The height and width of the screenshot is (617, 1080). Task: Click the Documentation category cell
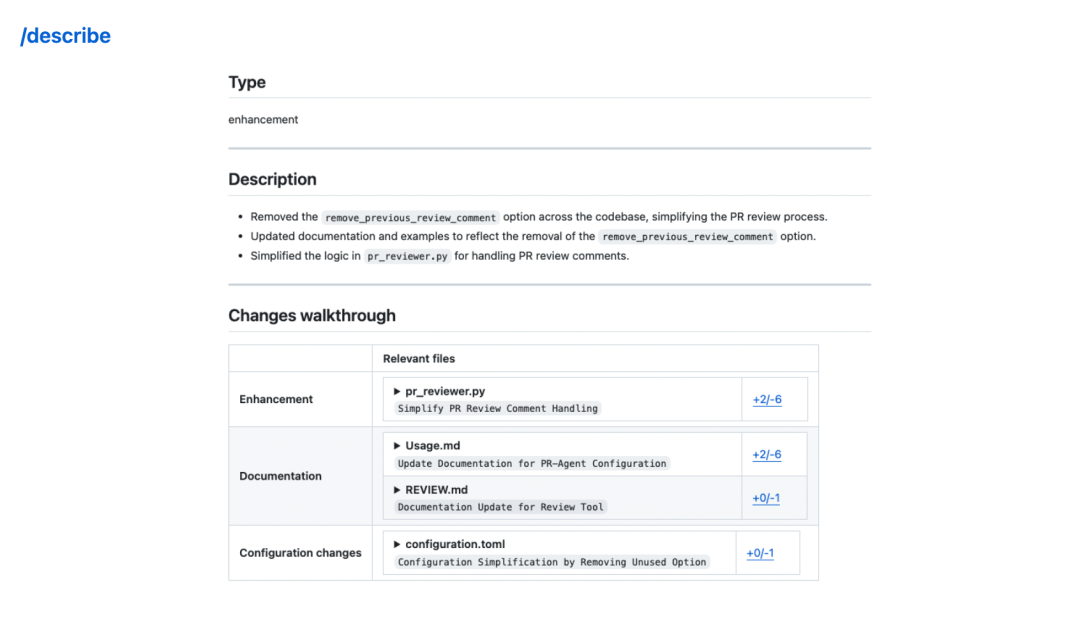tap(280, 476)
